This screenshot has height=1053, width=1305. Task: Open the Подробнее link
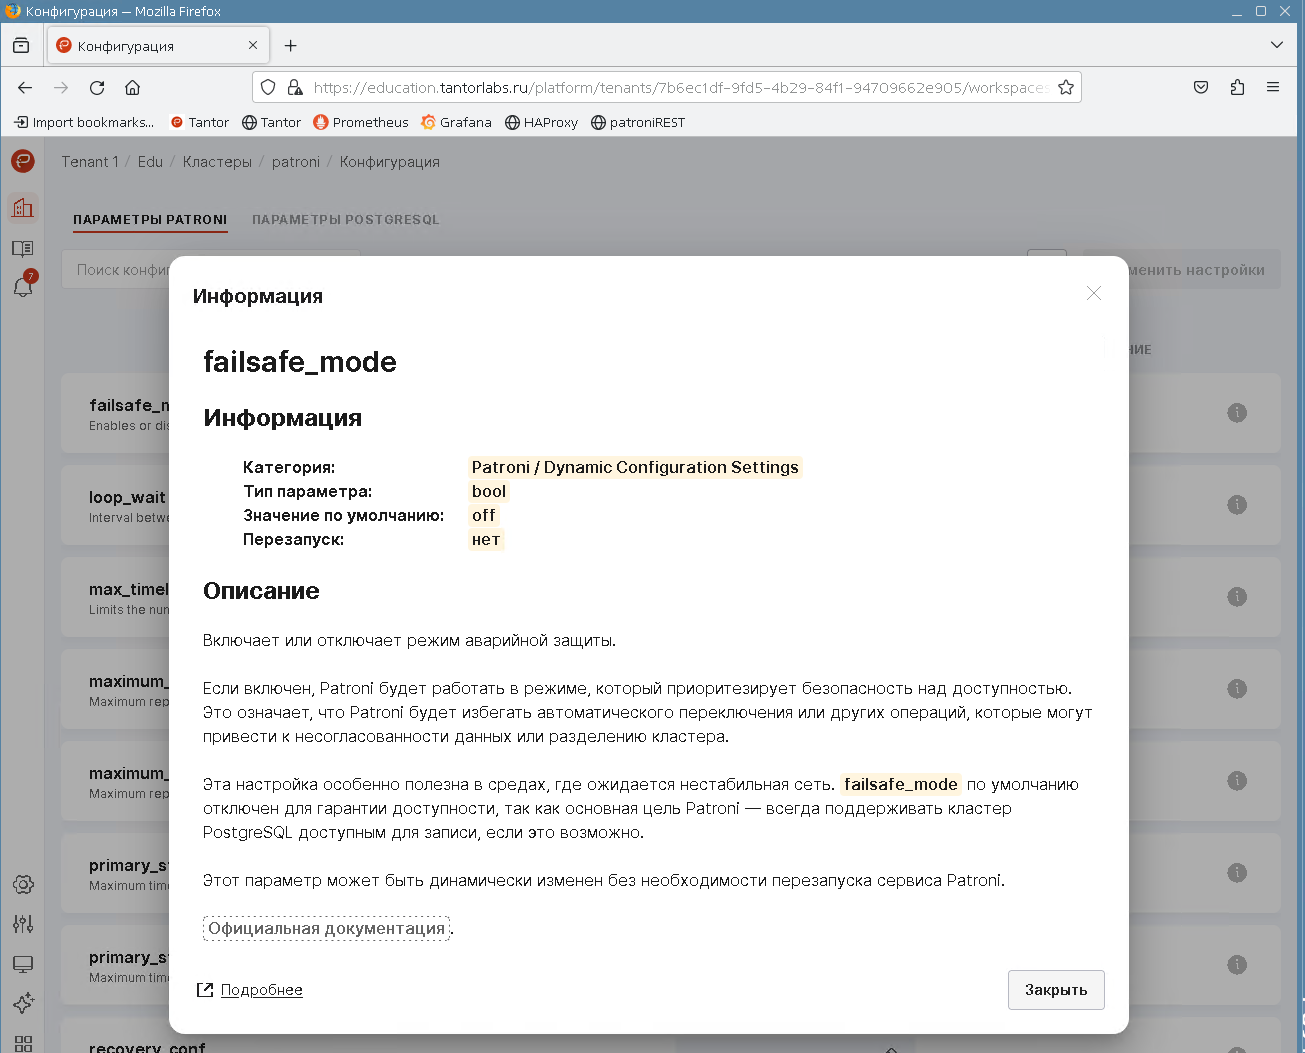pos(261,989)
